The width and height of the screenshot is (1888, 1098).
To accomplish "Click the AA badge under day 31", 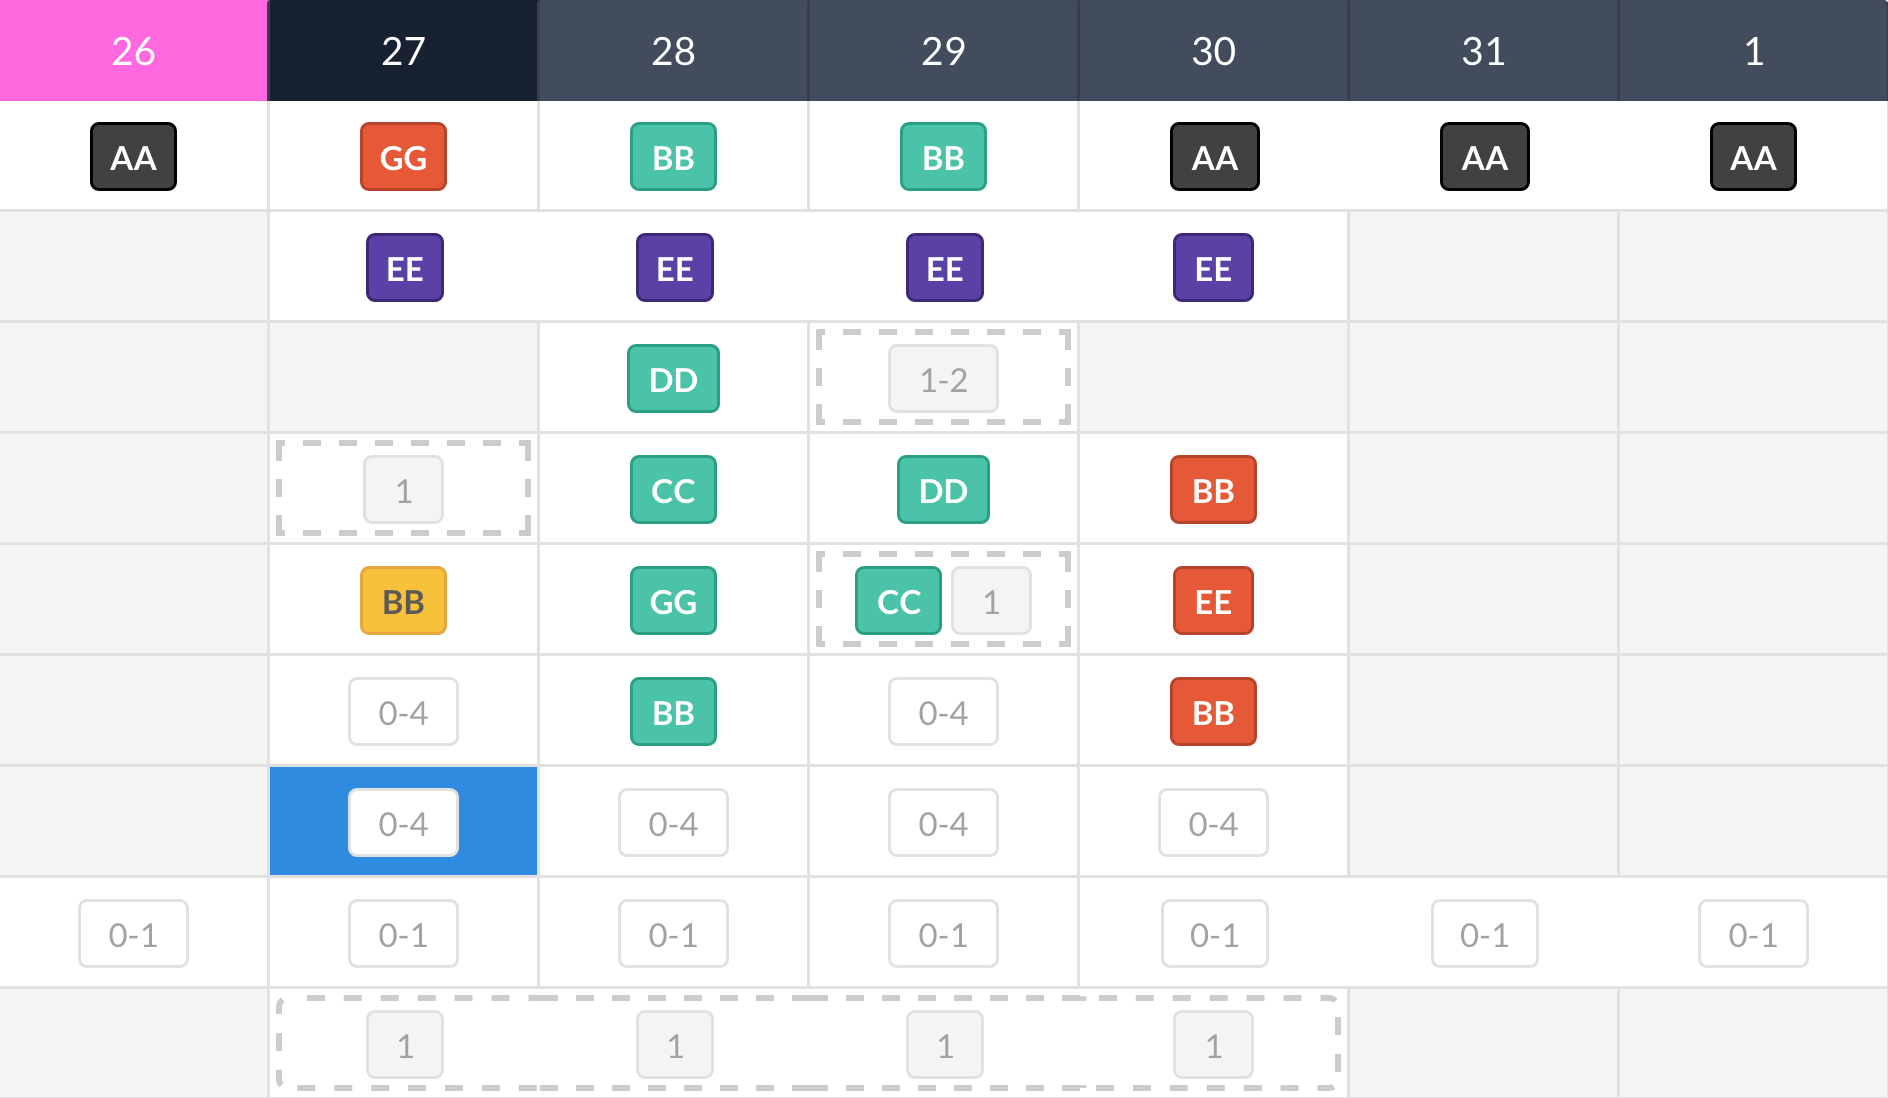I will coord(1484,157).
